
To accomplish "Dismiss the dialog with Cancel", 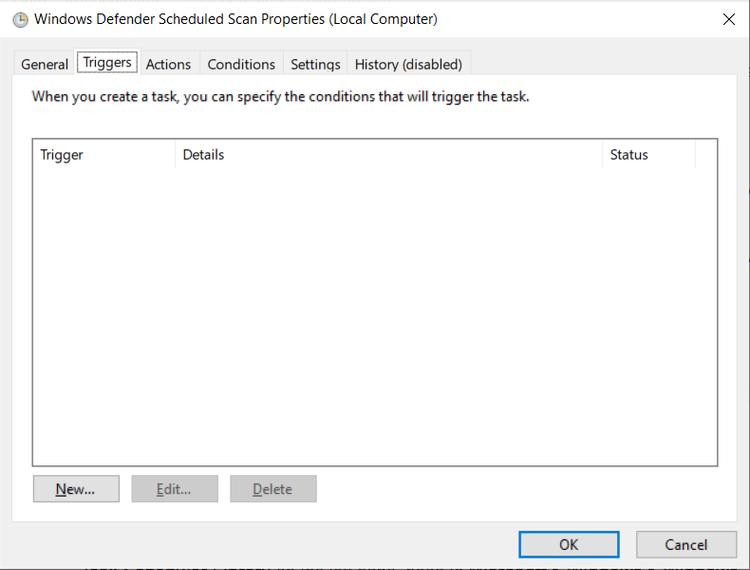I will (686, 545).
